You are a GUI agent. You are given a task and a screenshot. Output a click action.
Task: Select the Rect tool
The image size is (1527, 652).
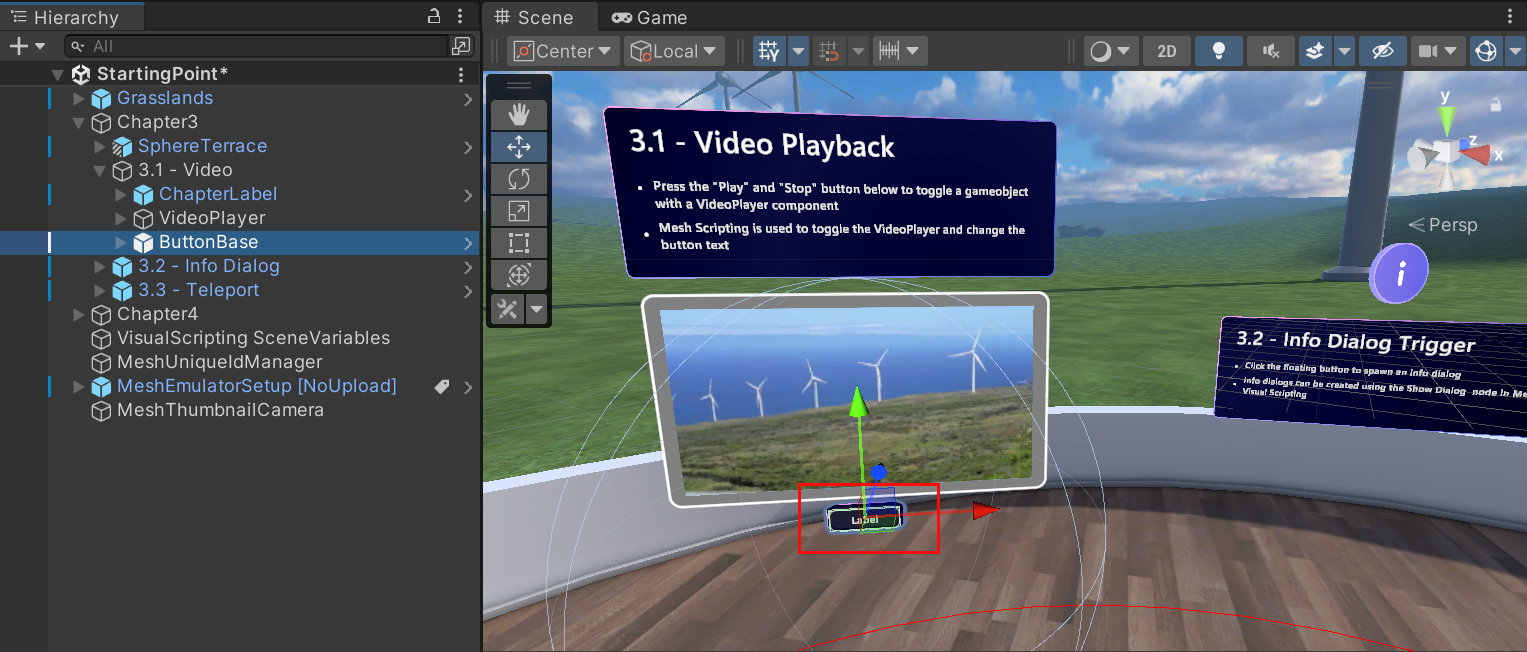519,243
